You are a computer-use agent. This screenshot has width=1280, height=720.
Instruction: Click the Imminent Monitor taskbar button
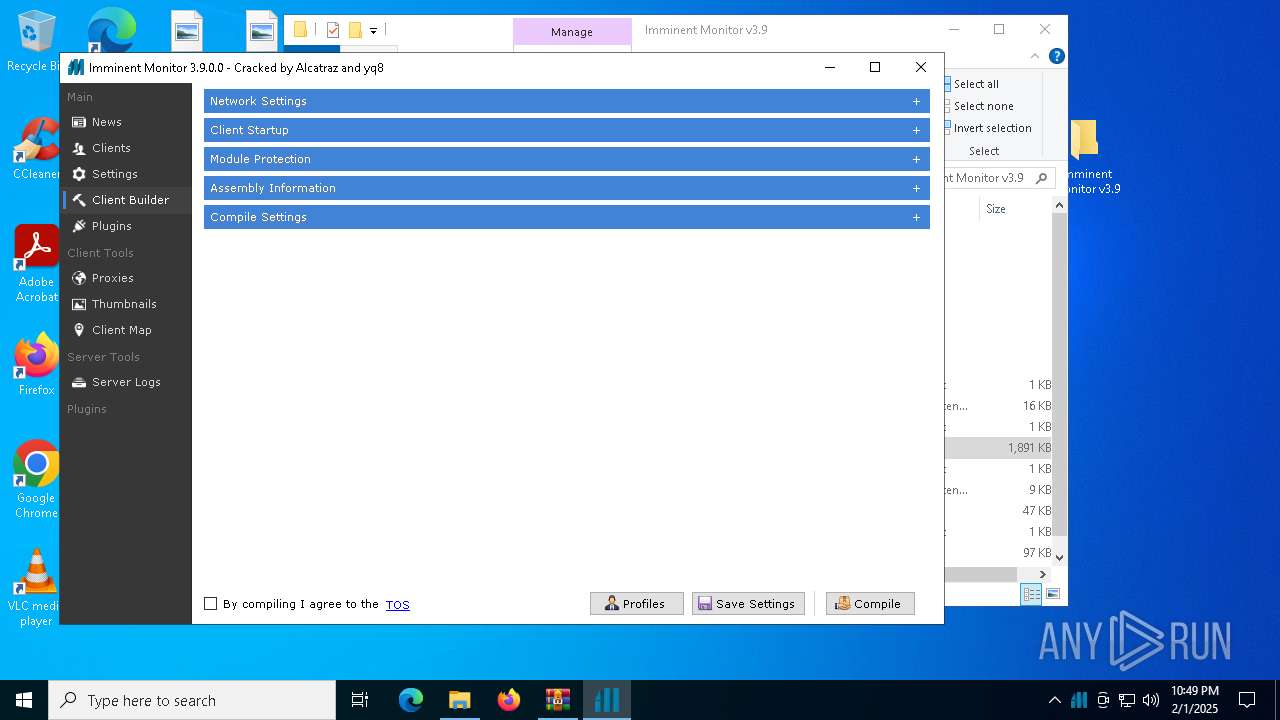coord(606,700)
